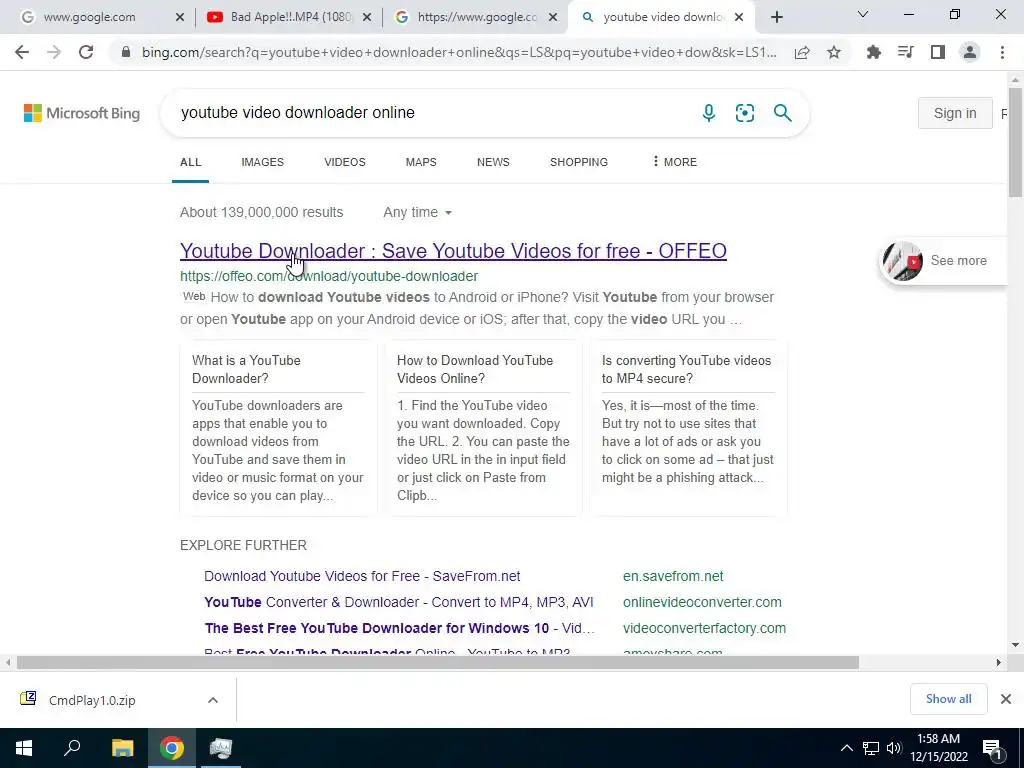Open the tab search chevron
Image resolution: width=1024 pixels, height=768 pixels.
863,14
